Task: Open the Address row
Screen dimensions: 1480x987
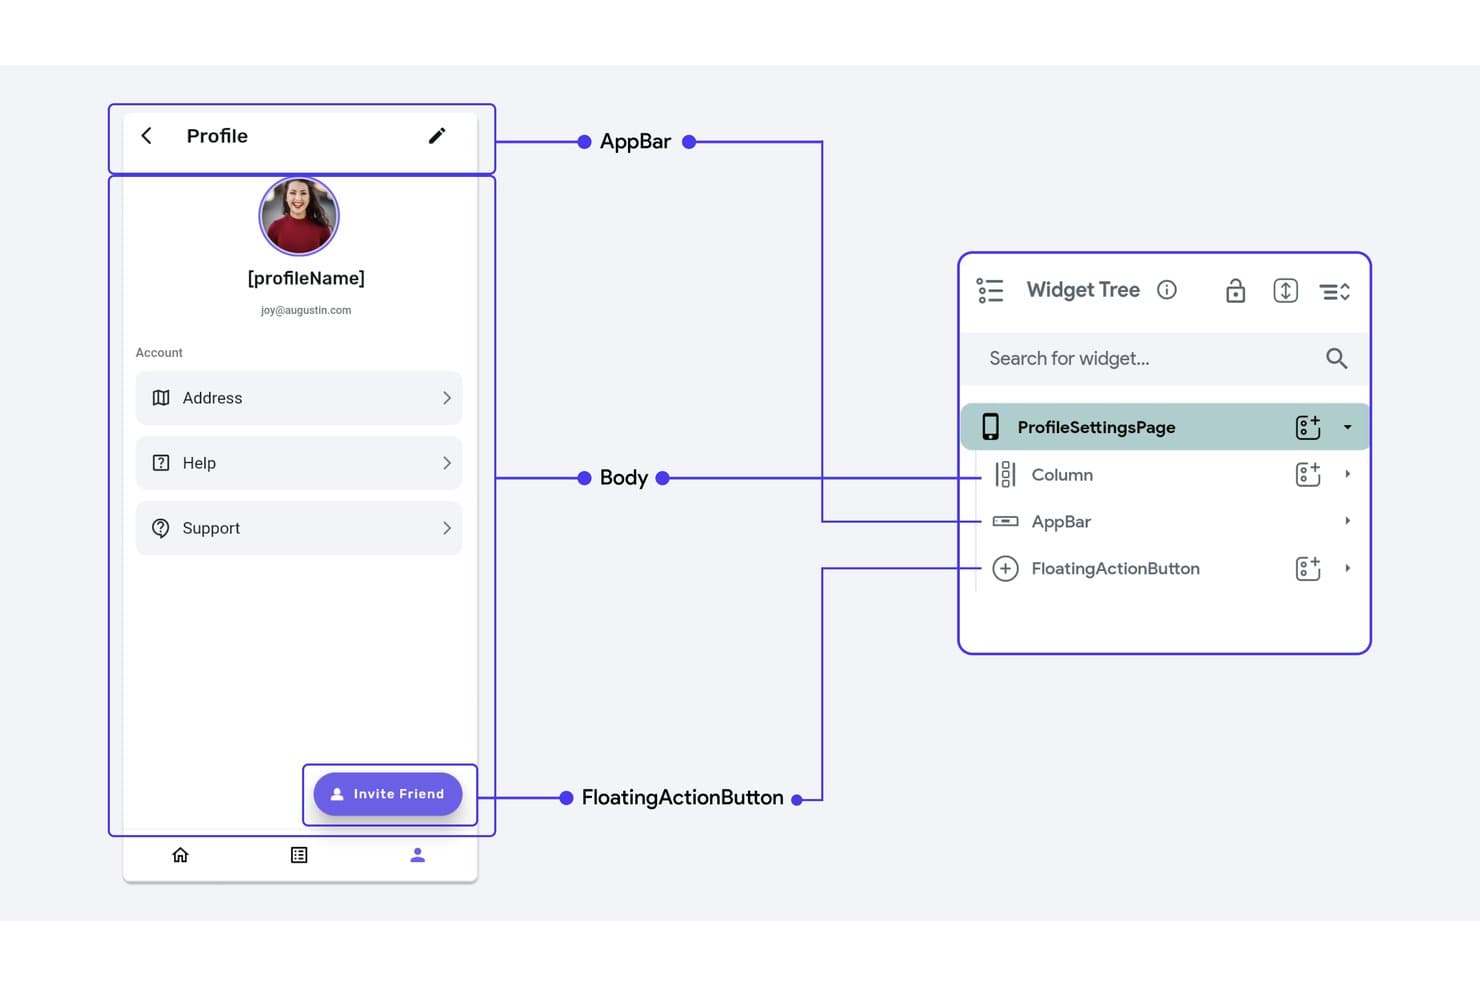Action: coord(299,398)
